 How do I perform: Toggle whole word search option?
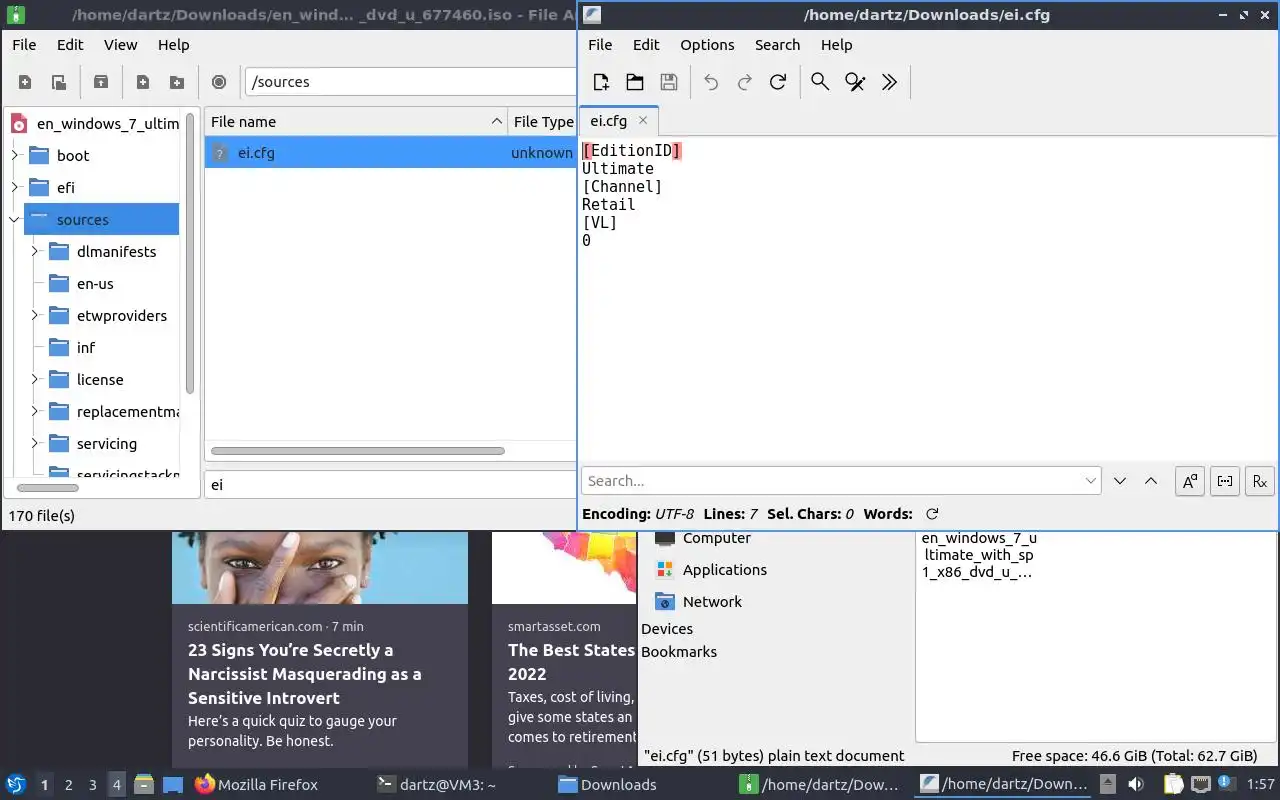pos(1225,481)
